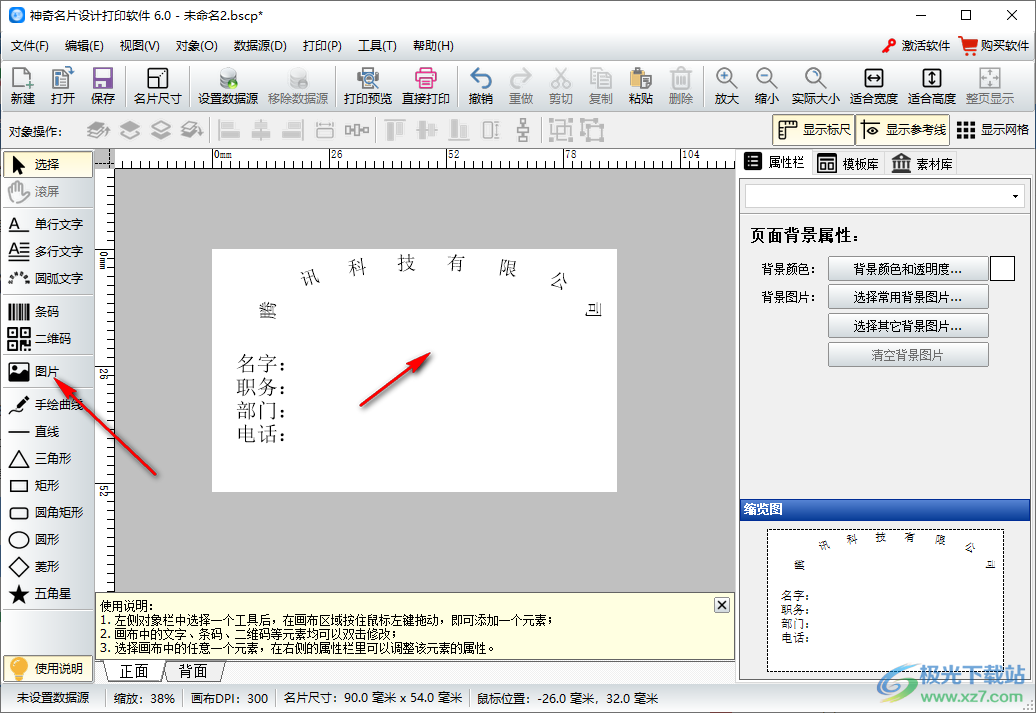Choose the 圆弧文字 arc text tool

pos(48,278)
